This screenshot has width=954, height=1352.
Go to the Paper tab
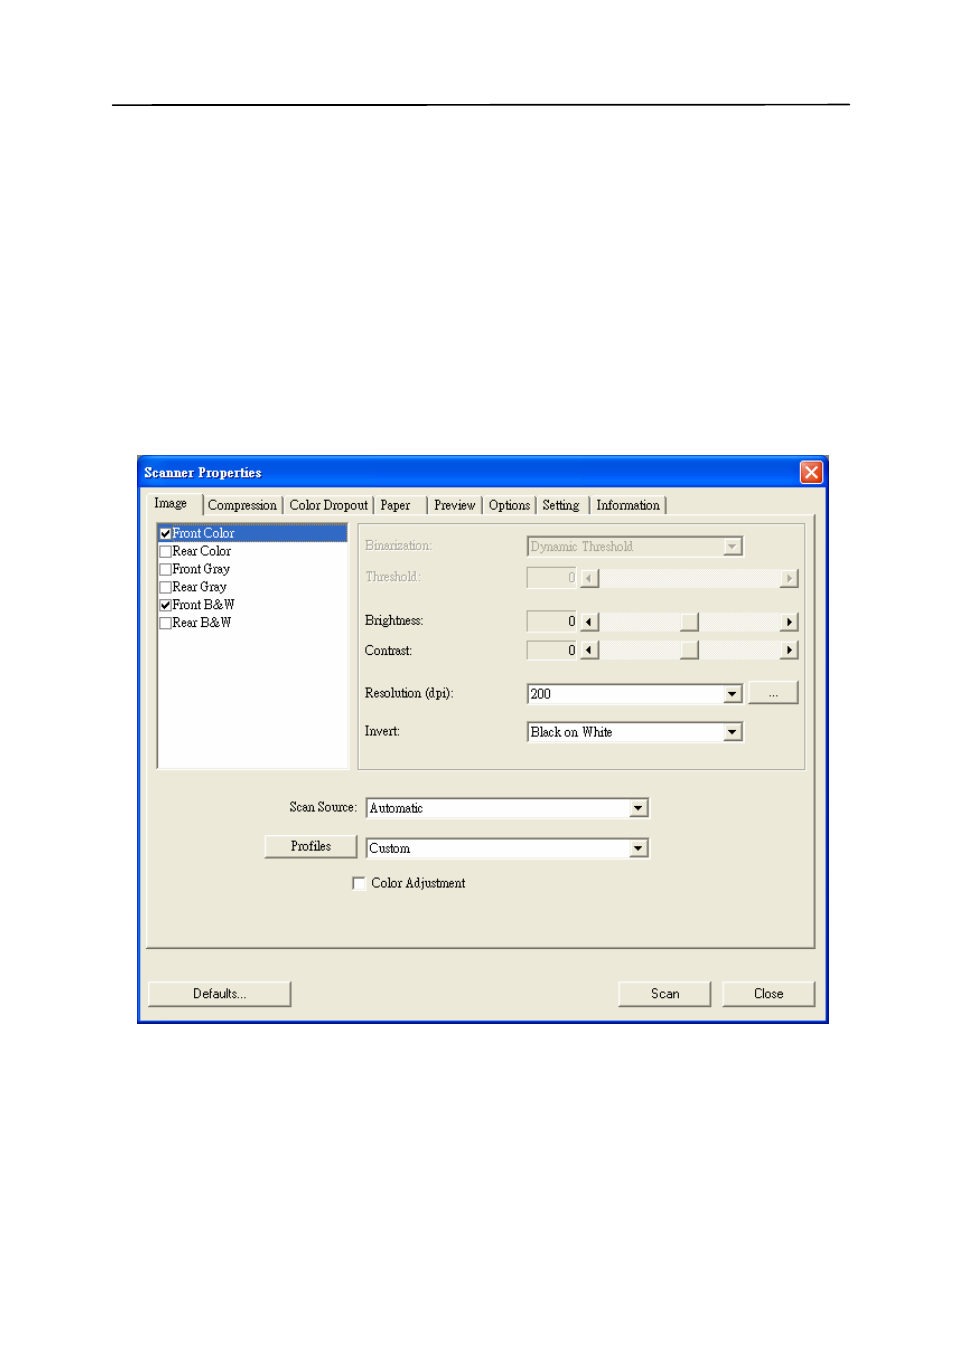click(396, 506)
